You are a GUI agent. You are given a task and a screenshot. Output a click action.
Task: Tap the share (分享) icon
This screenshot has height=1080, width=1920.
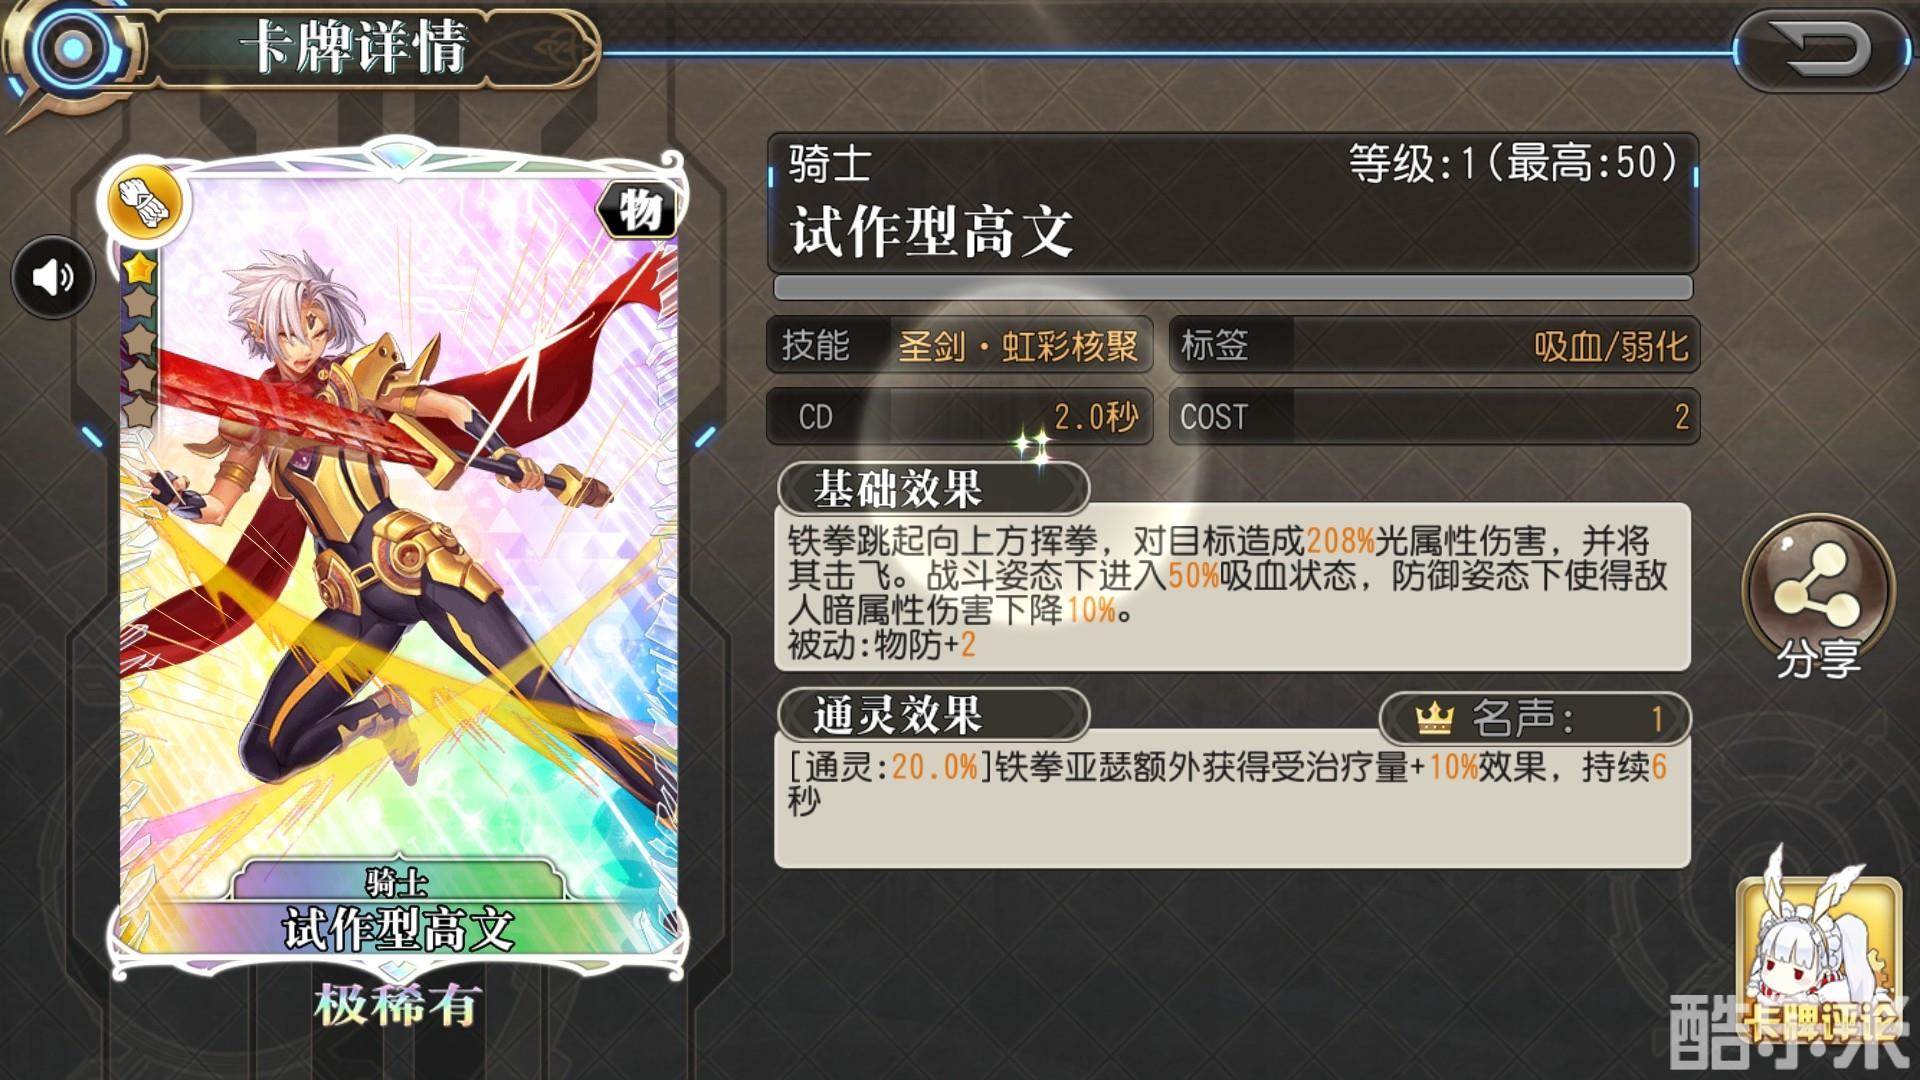coord(1817,597)
